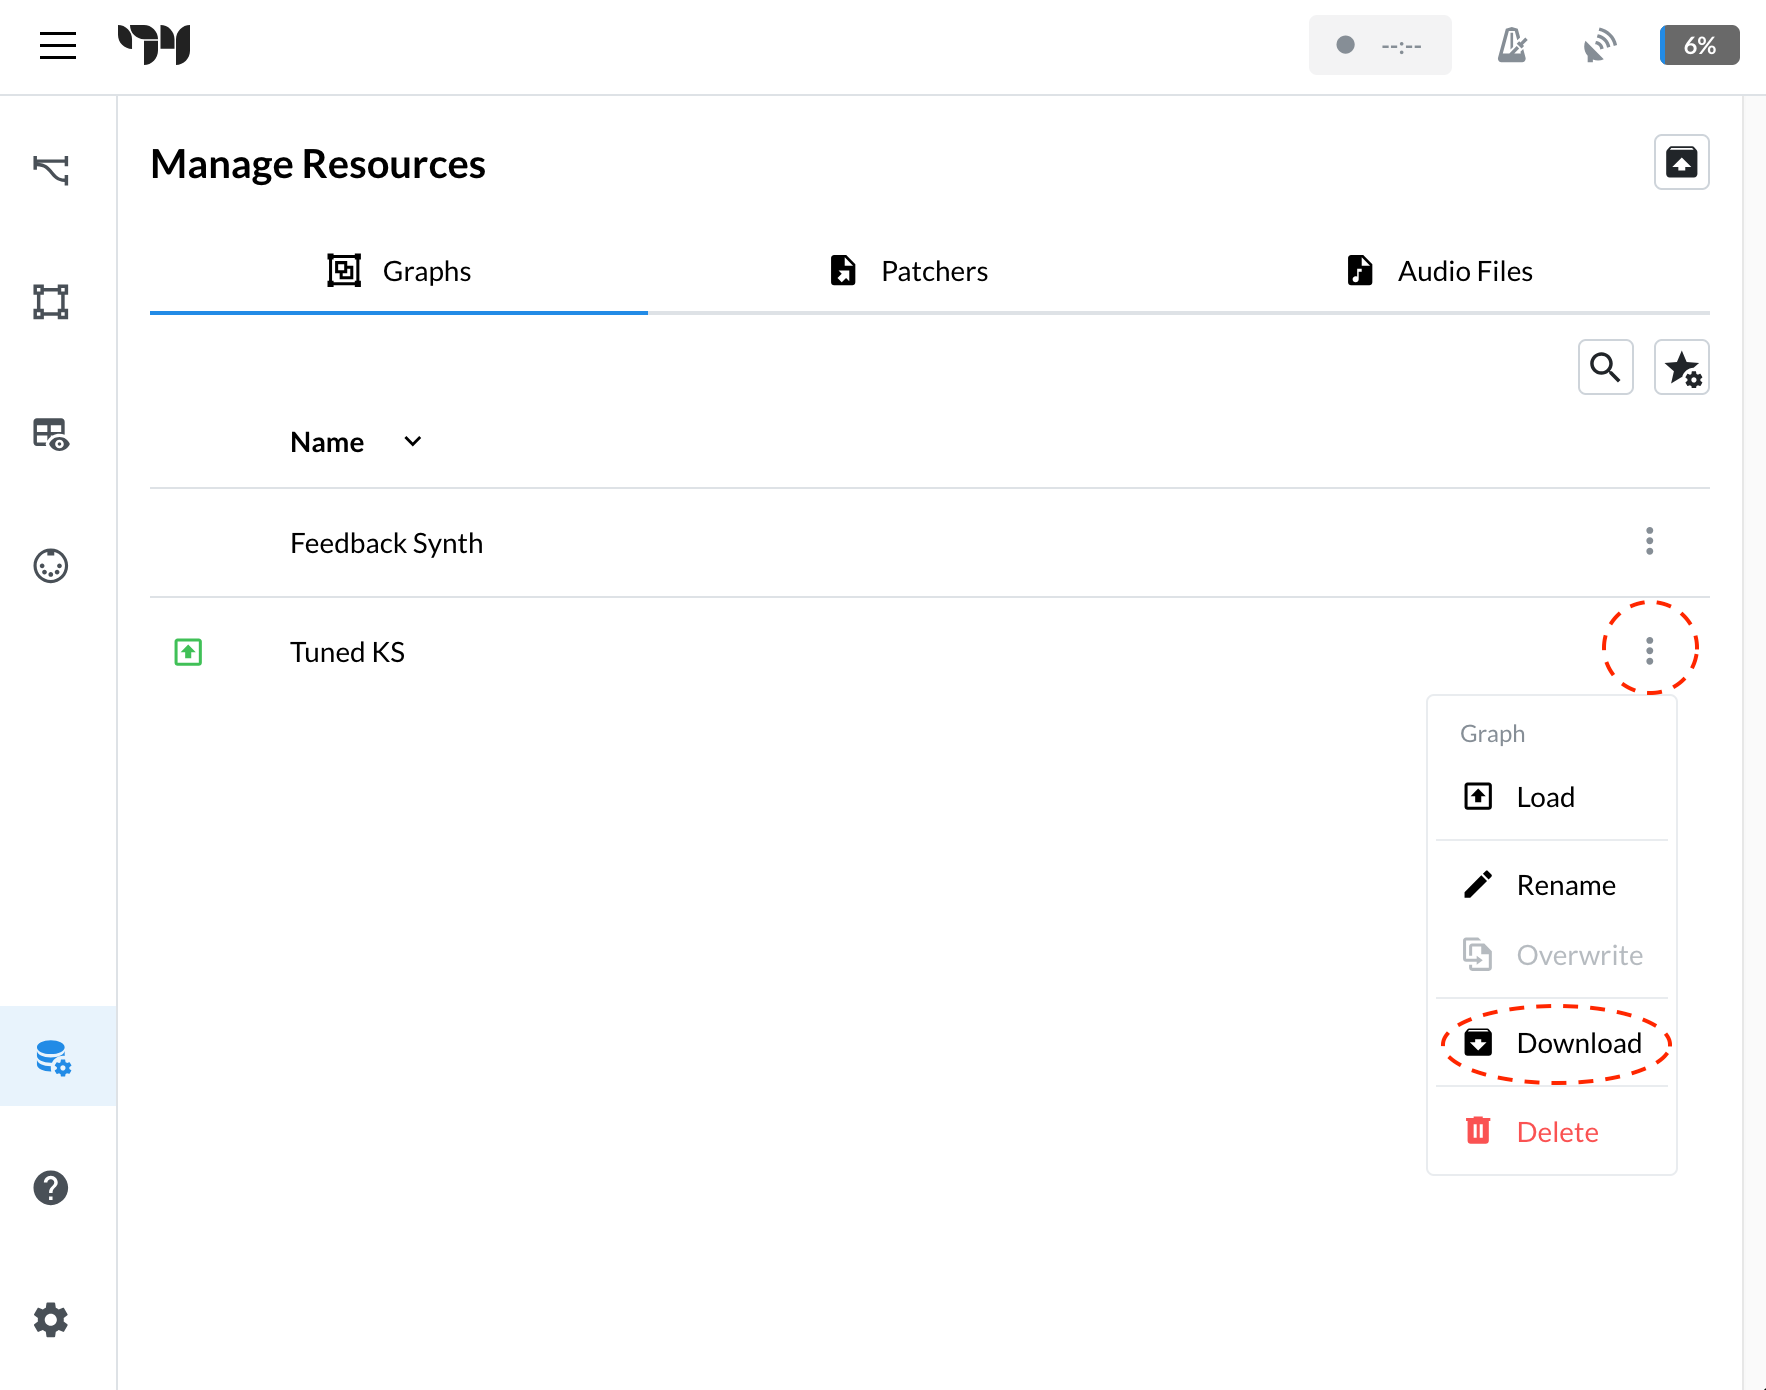Choose Rename from the Graph menu

pos(1552,885)
